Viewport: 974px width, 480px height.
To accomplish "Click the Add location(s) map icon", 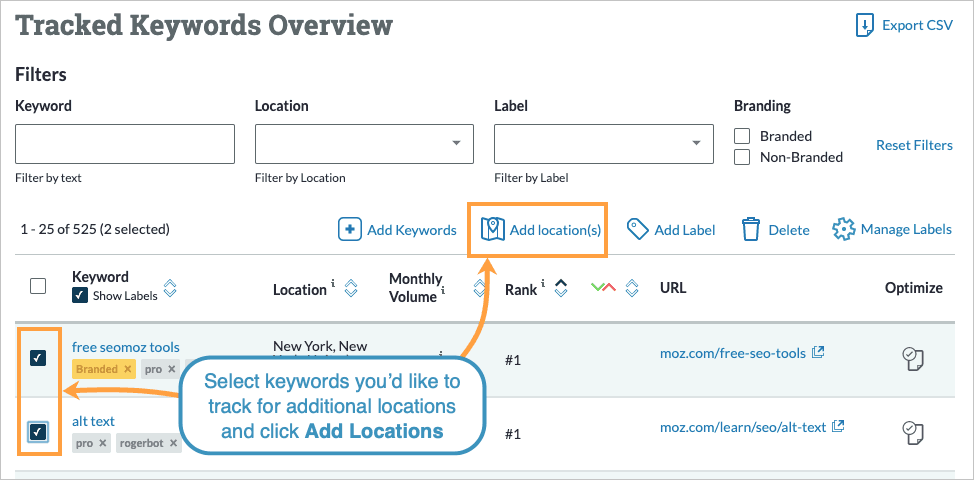I will (x=493, y=230).
